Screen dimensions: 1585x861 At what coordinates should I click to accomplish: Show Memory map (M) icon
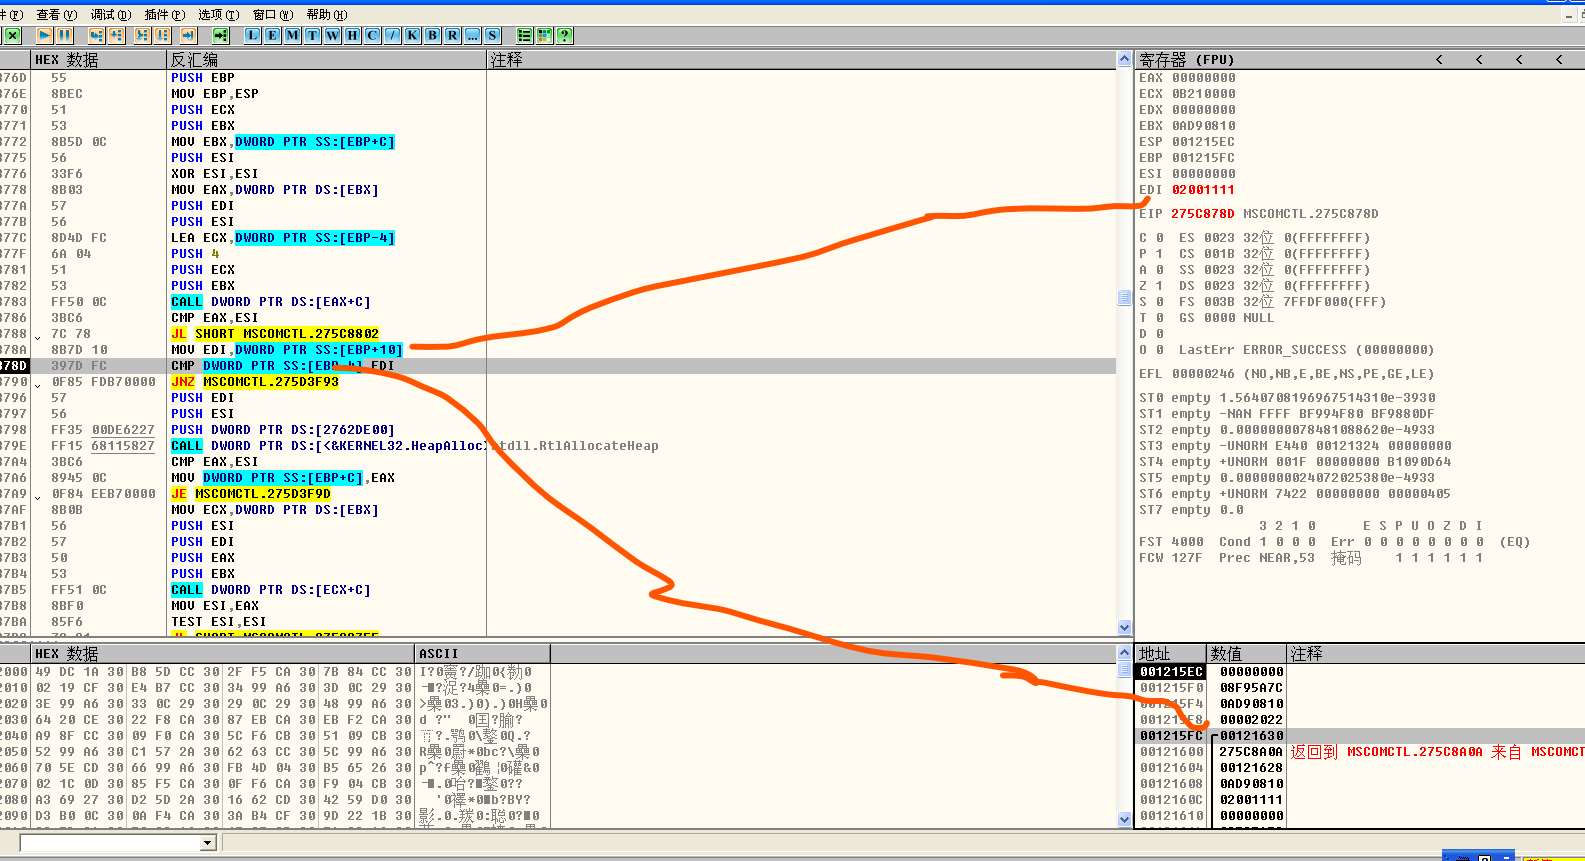pos(293,35)
